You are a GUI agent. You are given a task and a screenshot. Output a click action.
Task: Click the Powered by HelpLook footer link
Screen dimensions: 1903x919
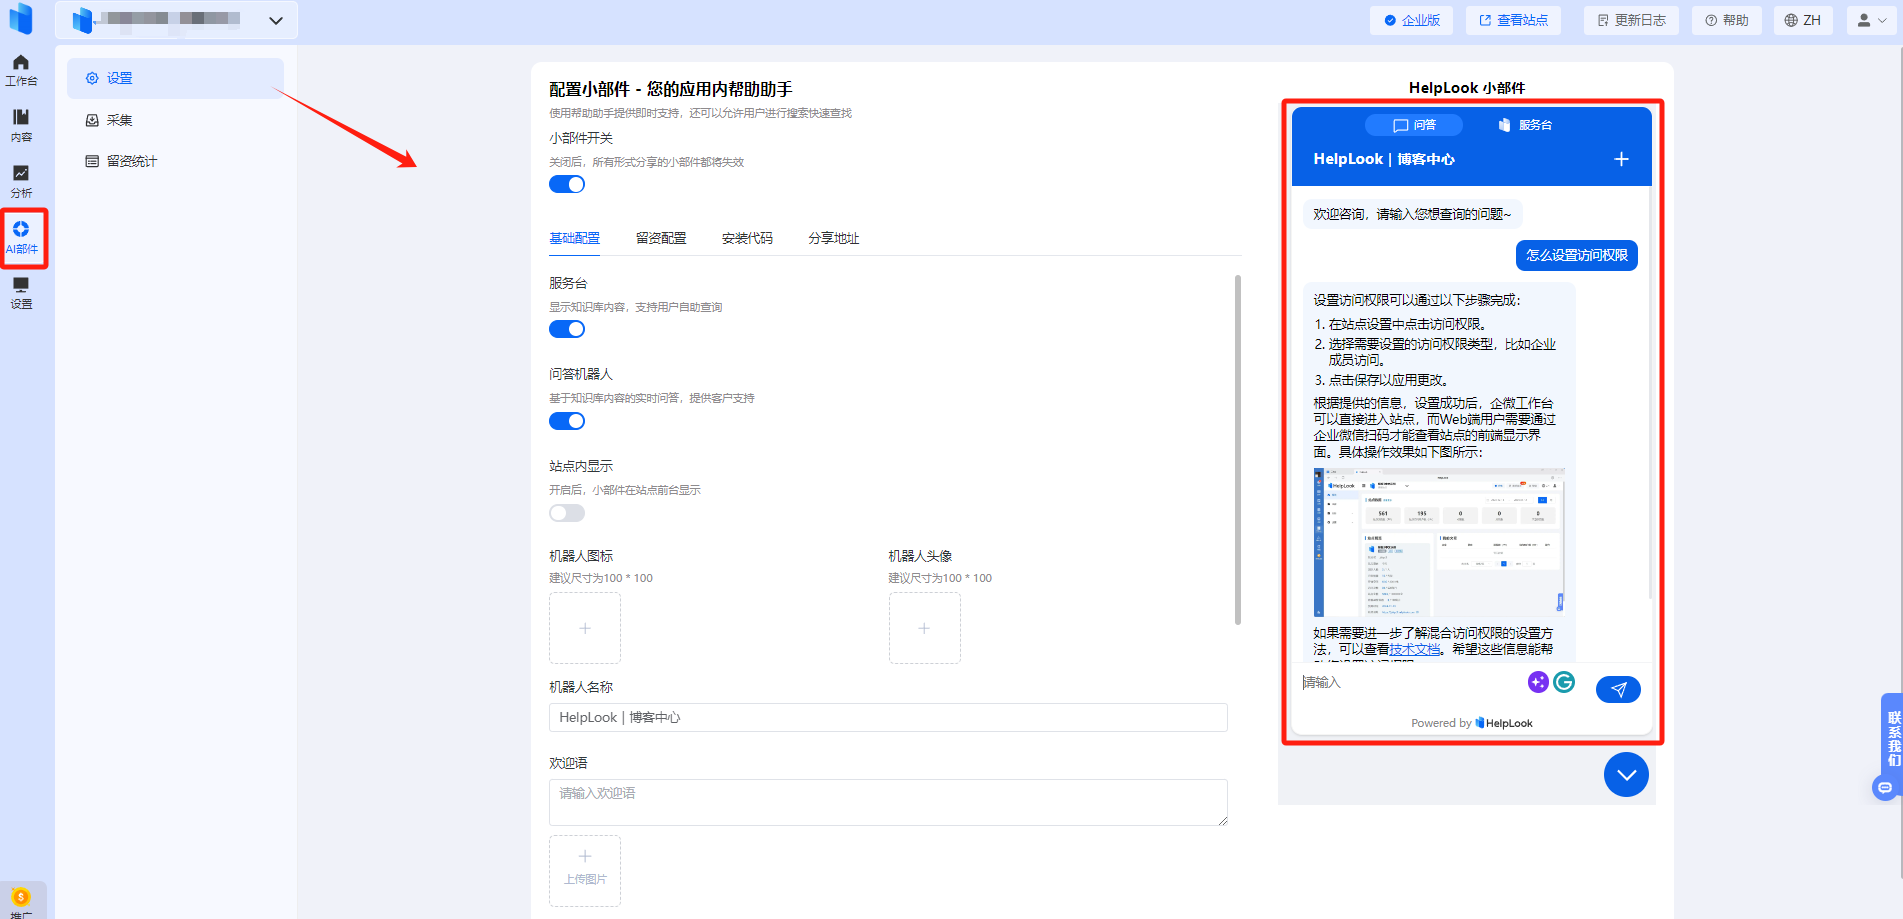(1471, 723)
